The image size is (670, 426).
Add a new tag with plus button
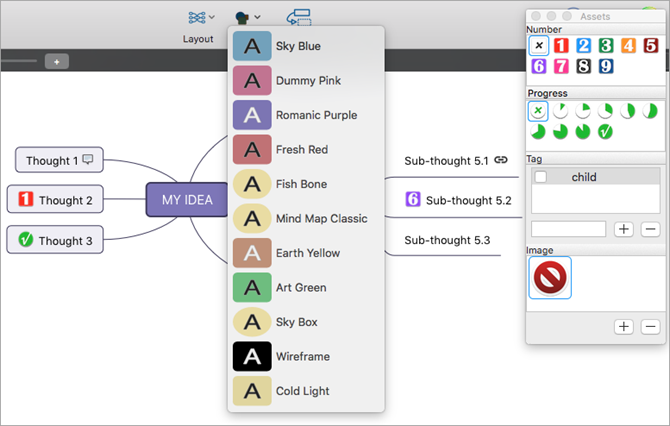(x=624, y=229)
